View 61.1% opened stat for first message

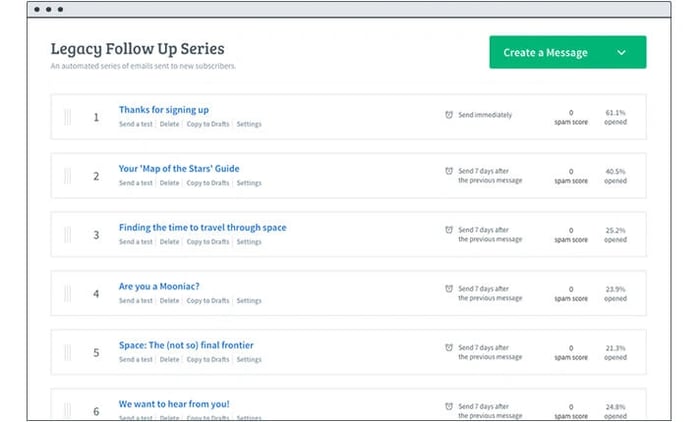pyautogui.click(x=615, y=117)
